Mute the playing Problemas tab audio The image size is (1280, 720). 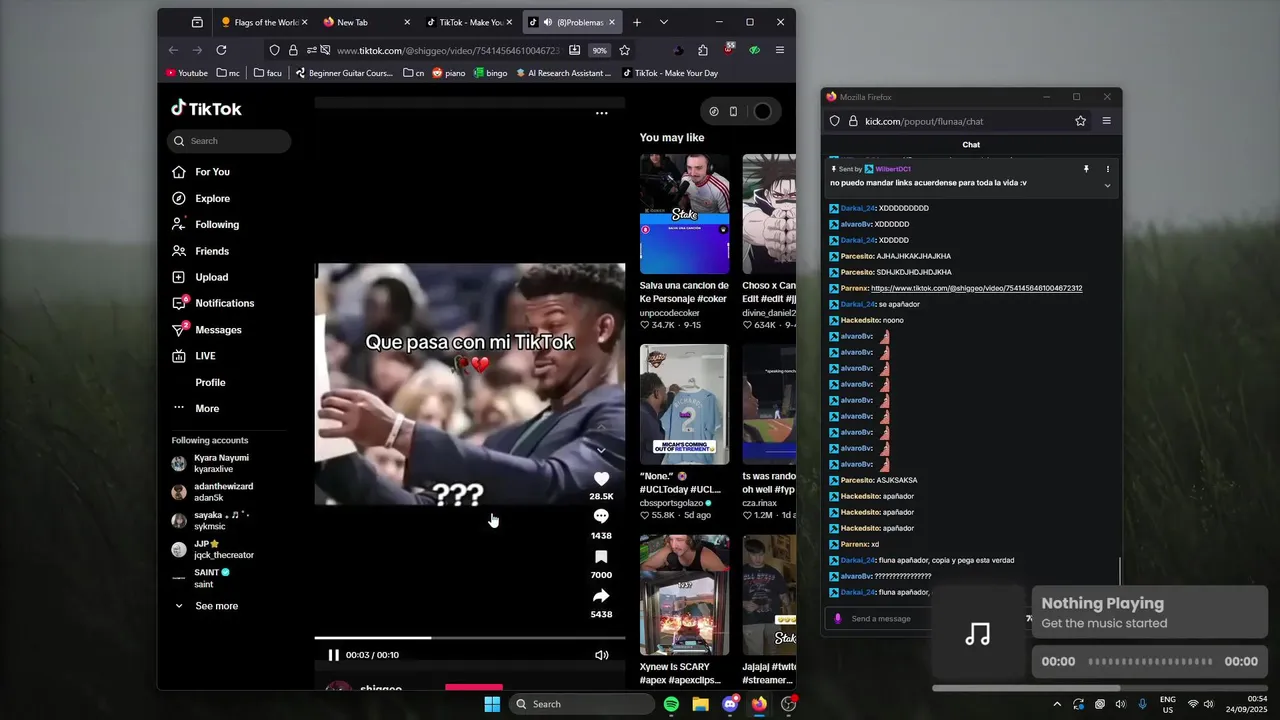point(548,22)
